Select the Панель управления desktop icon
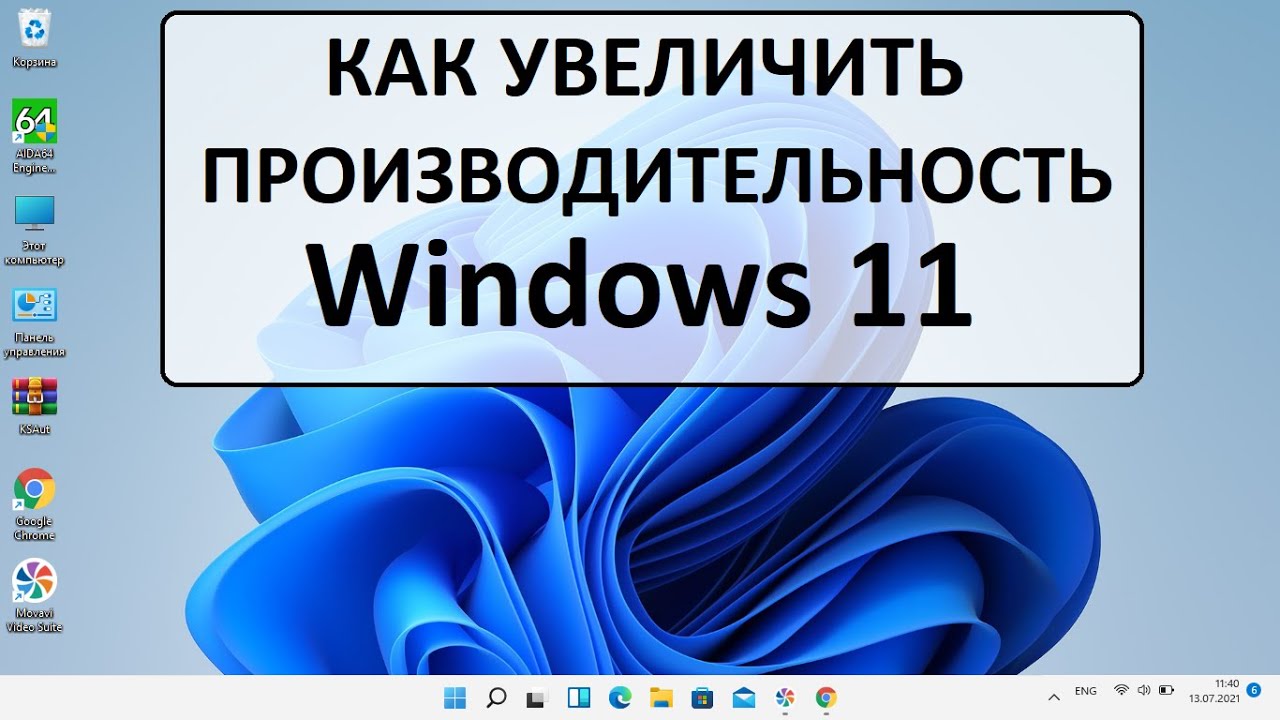The image size is (1280, 720). tap(34, 322)
